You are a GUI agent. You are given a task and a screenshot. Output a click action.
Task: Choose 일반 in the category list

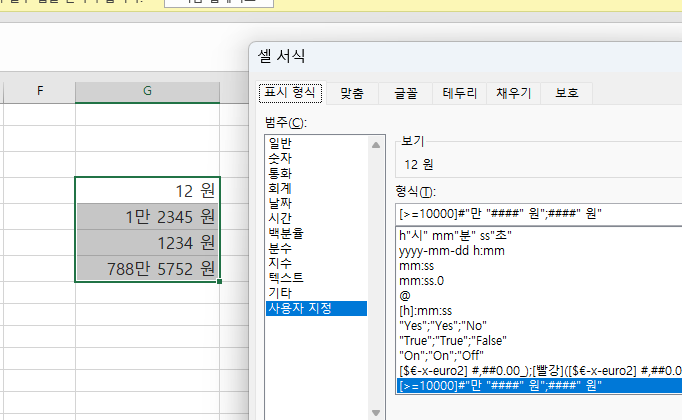(279, 142)
